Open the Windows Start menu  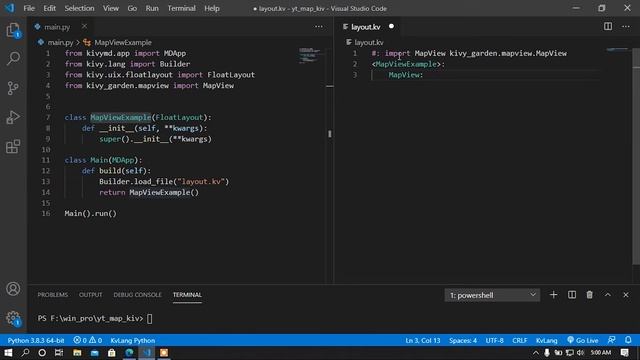coord(8,353)
